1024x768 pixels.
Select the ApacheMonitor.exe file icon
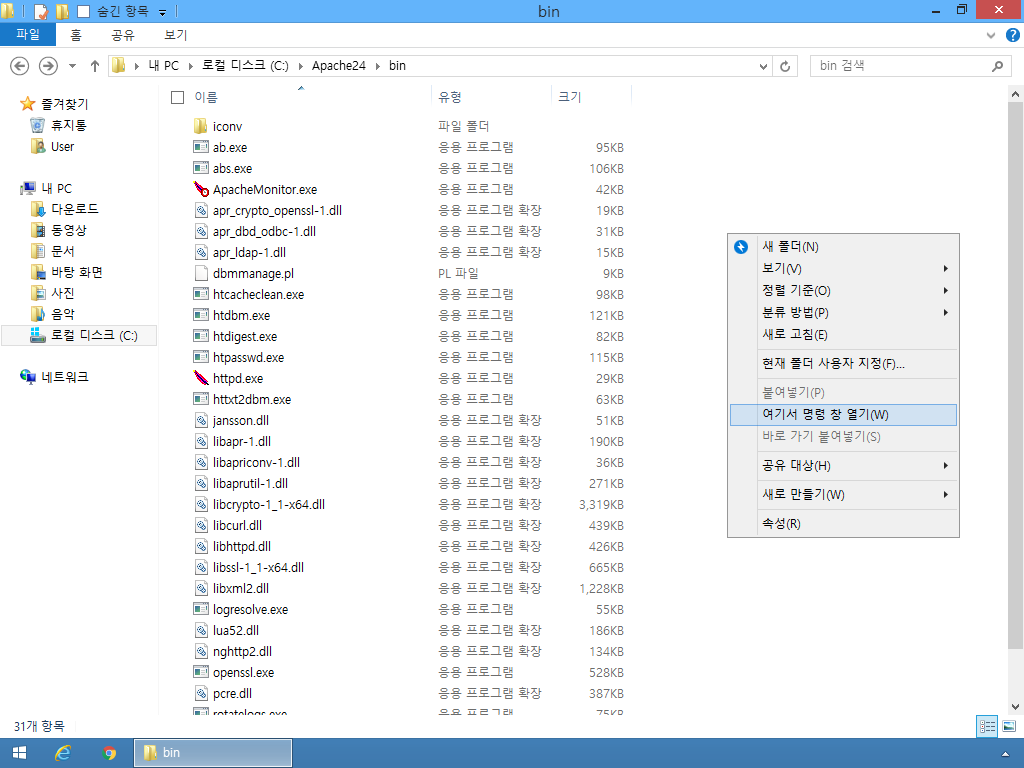[200, 189]
